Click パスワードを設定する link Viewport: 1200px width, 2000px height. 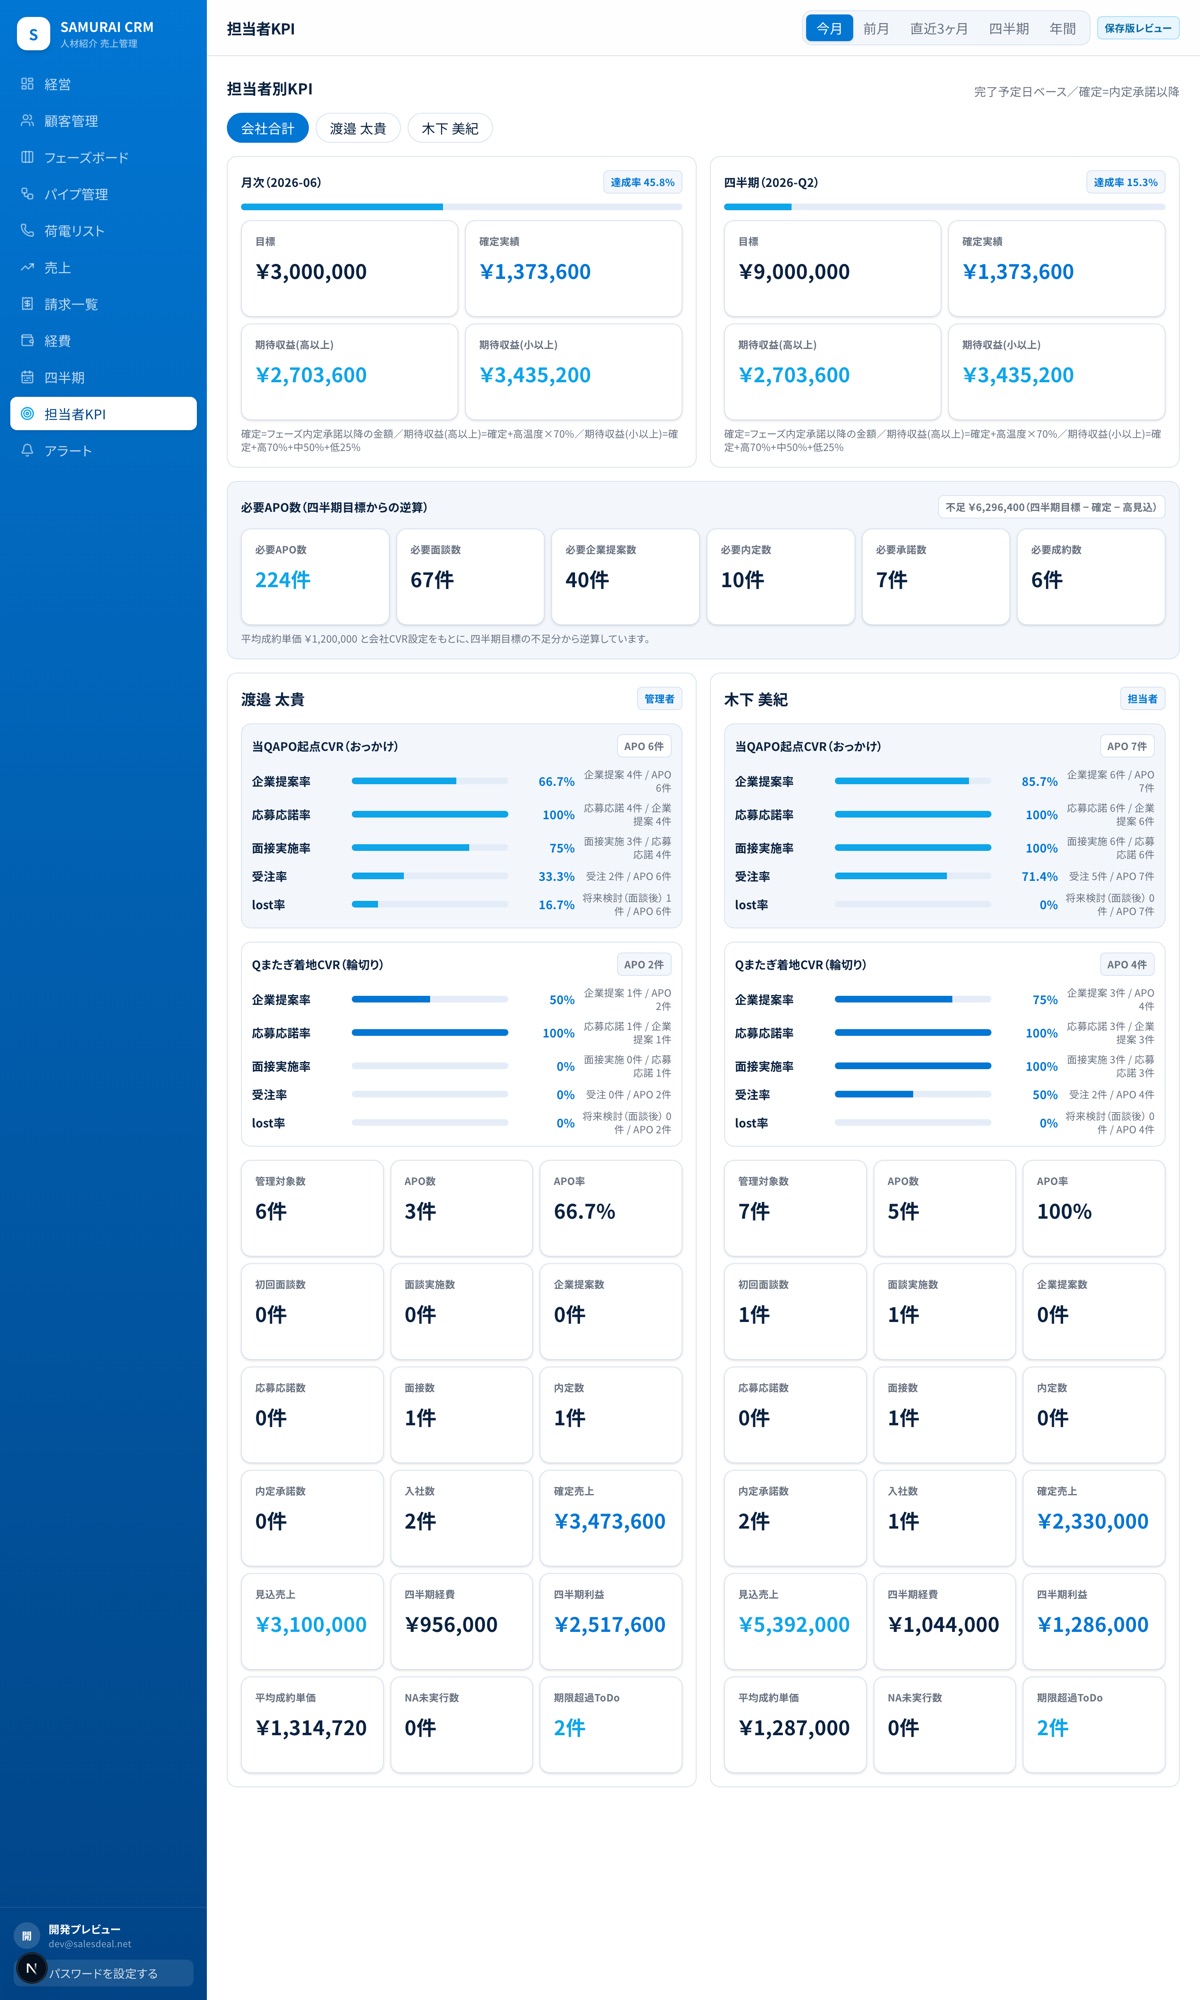click(x=104, y=1973)
